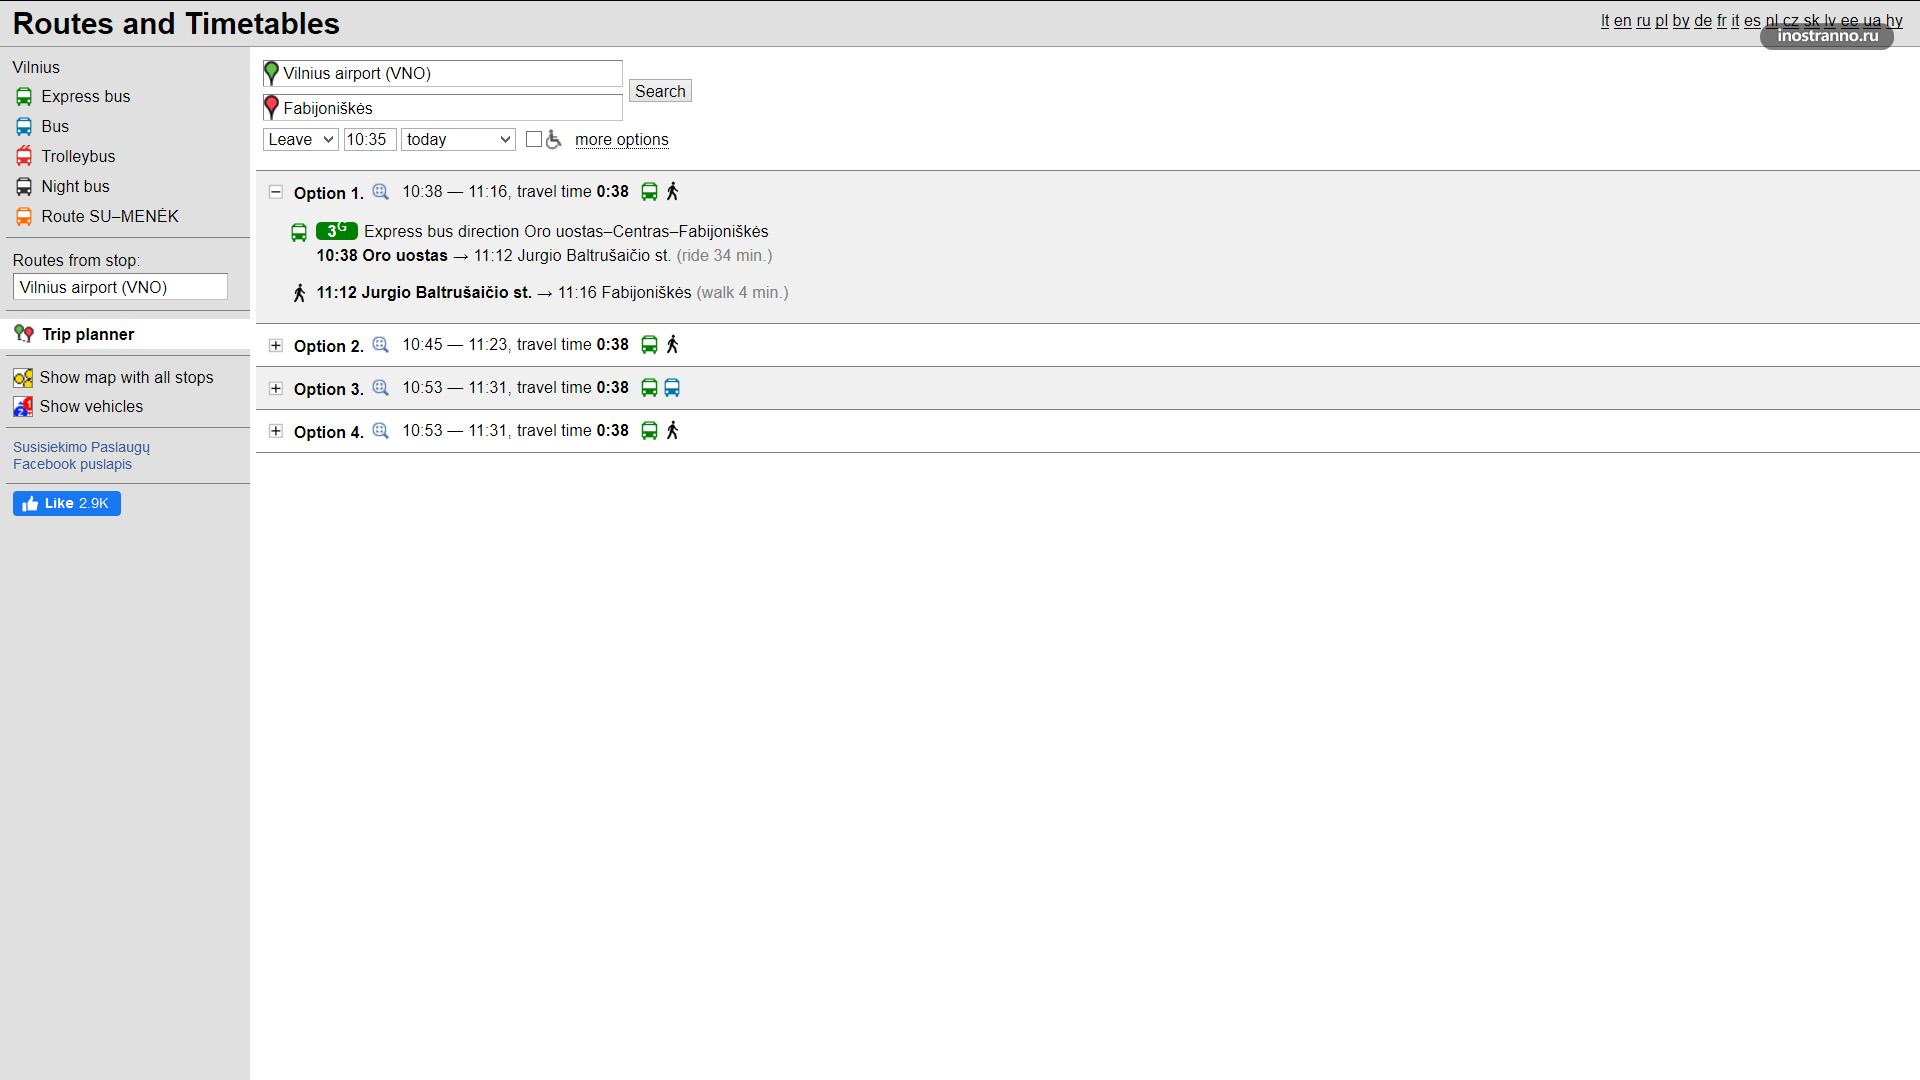
Task: Expand Option 2 route details
Action: coord(276,345)
